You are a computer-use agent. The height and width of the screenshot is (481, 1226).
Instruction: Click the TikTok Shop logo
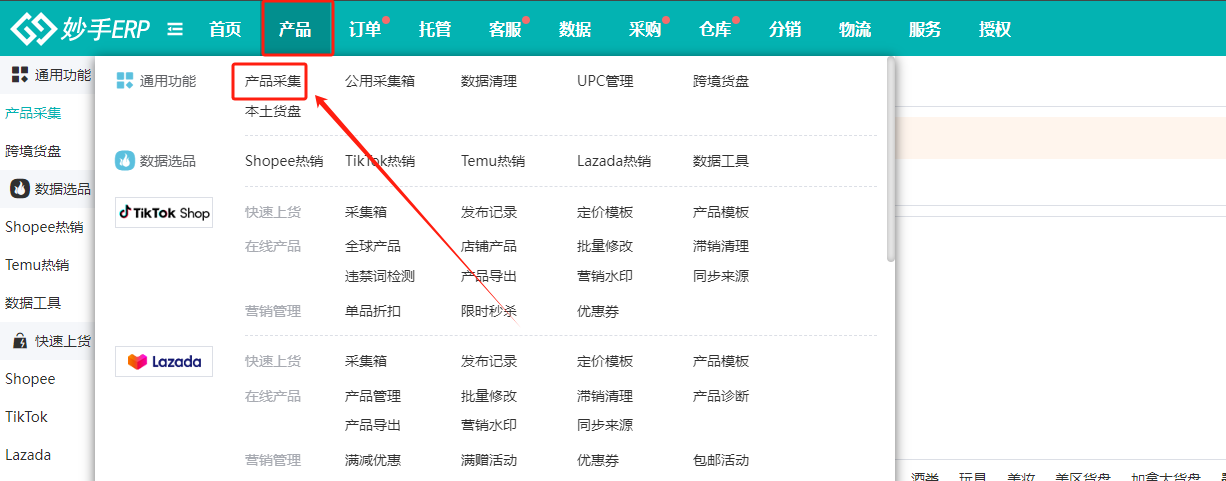pos(164,212)
